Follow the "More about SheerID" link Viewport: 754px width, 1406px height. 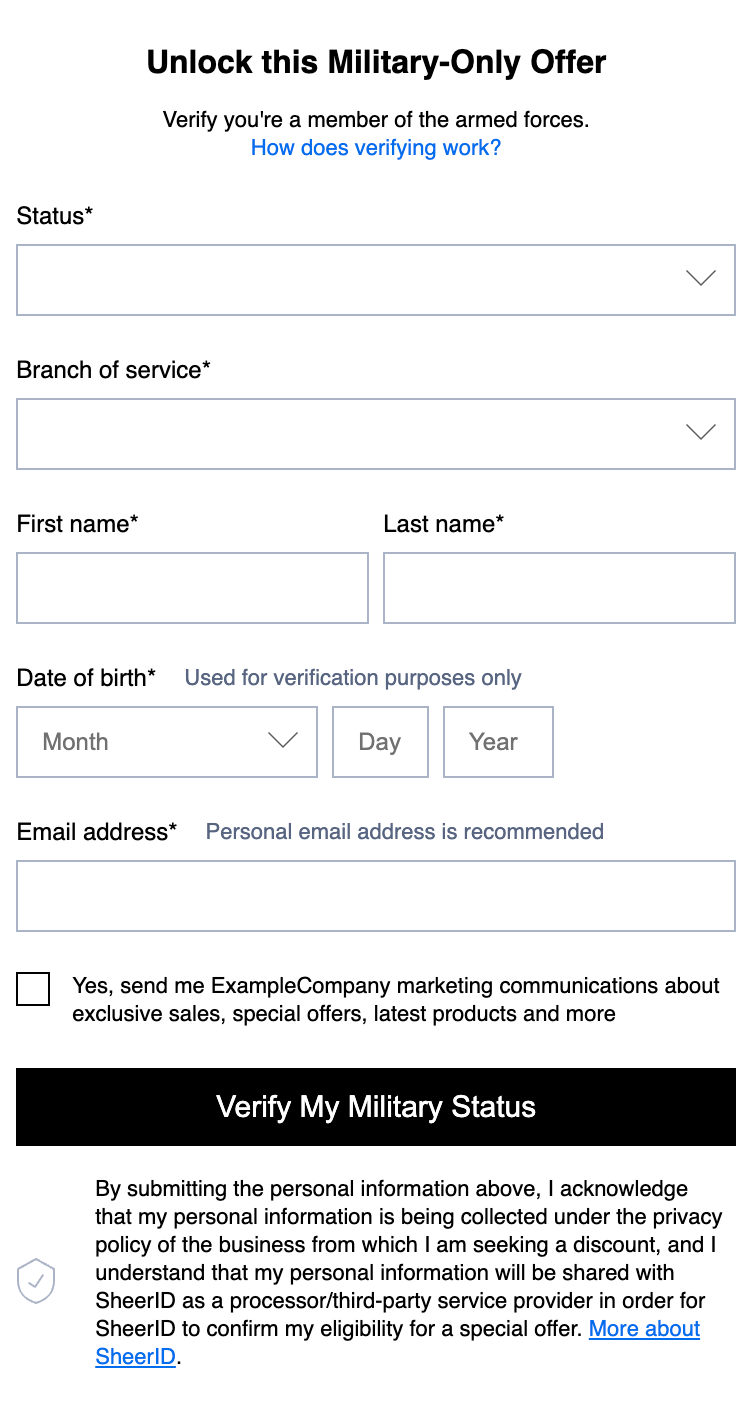pyautogui.click(x=644, y=1329)
